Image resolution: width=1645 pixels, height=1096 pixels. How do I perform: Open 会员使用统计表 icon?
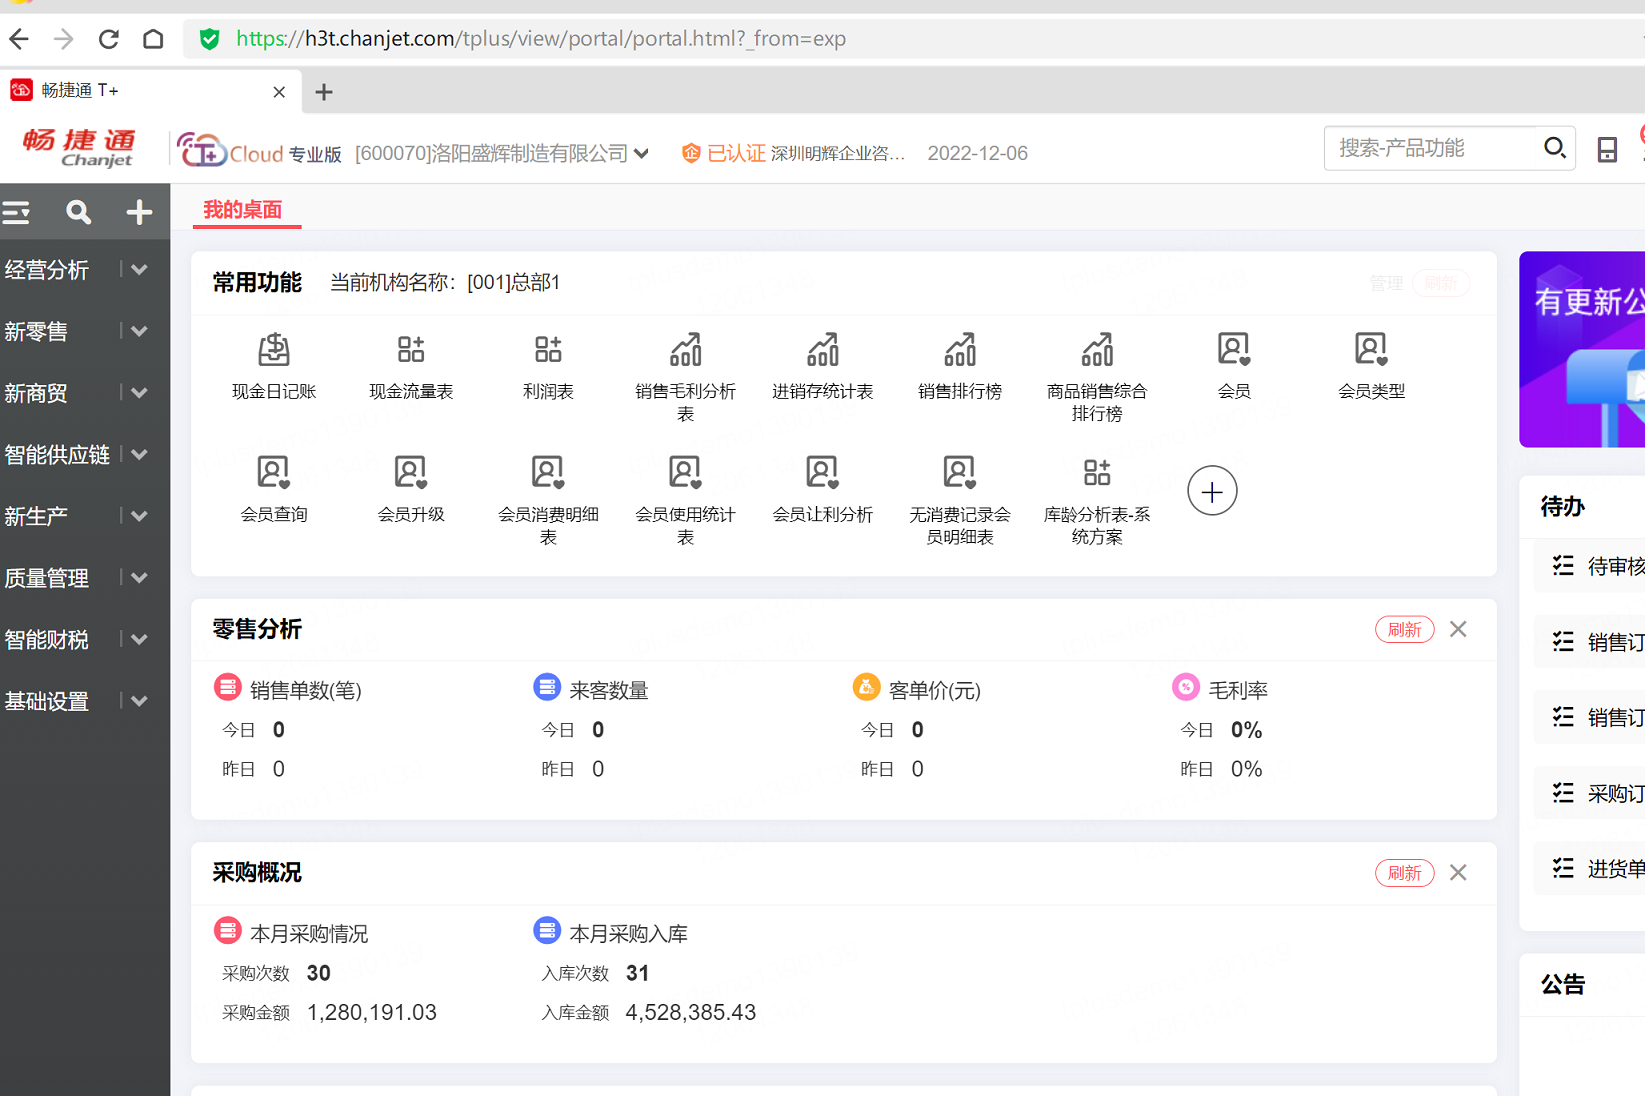[685, 472]
